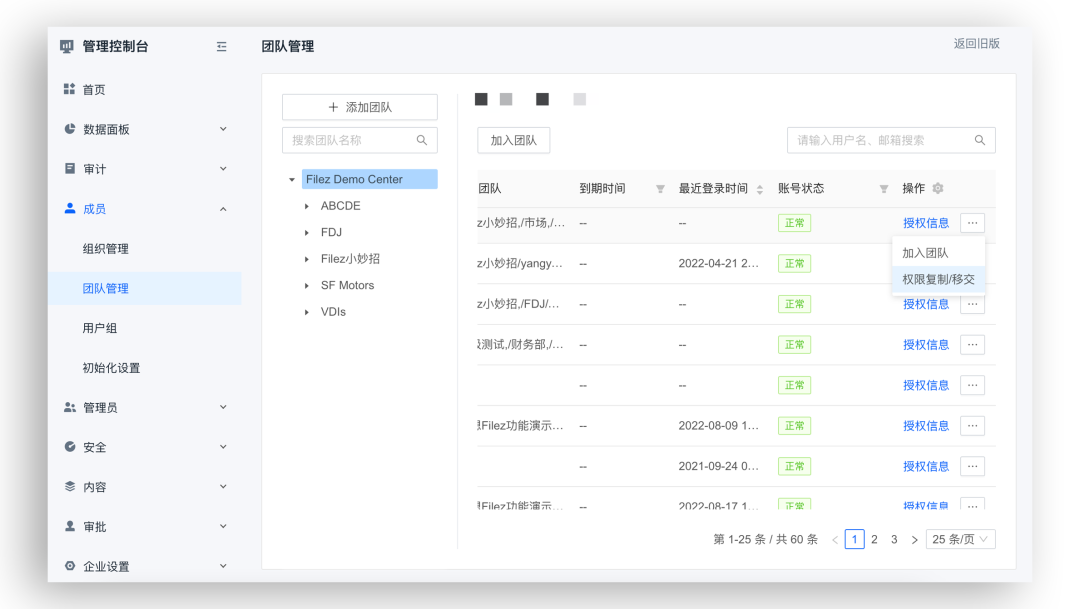Screen dimensions: 1080x609
Task: Expand the VDIs team node
Action: [x=307, y=312]
